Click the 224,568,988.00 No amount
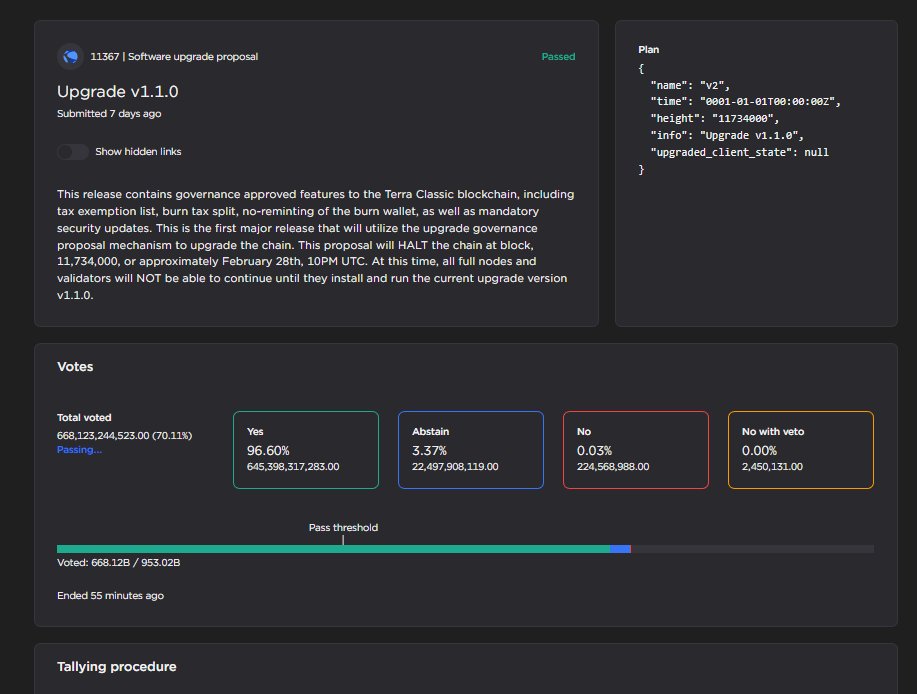This screenshot has width=917, height=694. 613,467
